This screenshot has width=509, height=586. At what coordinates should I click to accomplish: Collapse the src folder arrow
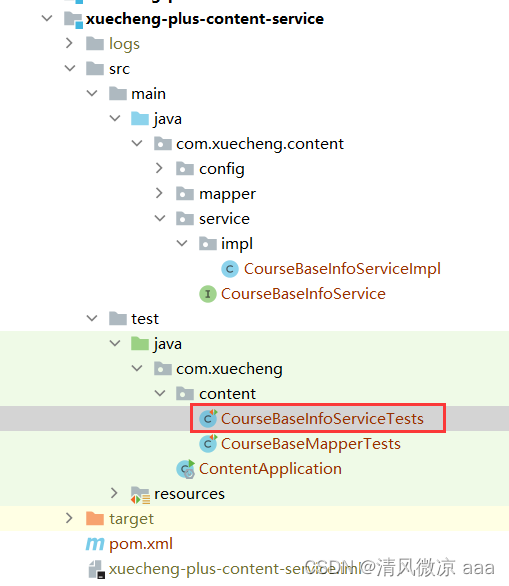pyautogui.click(x=70, y=68)
